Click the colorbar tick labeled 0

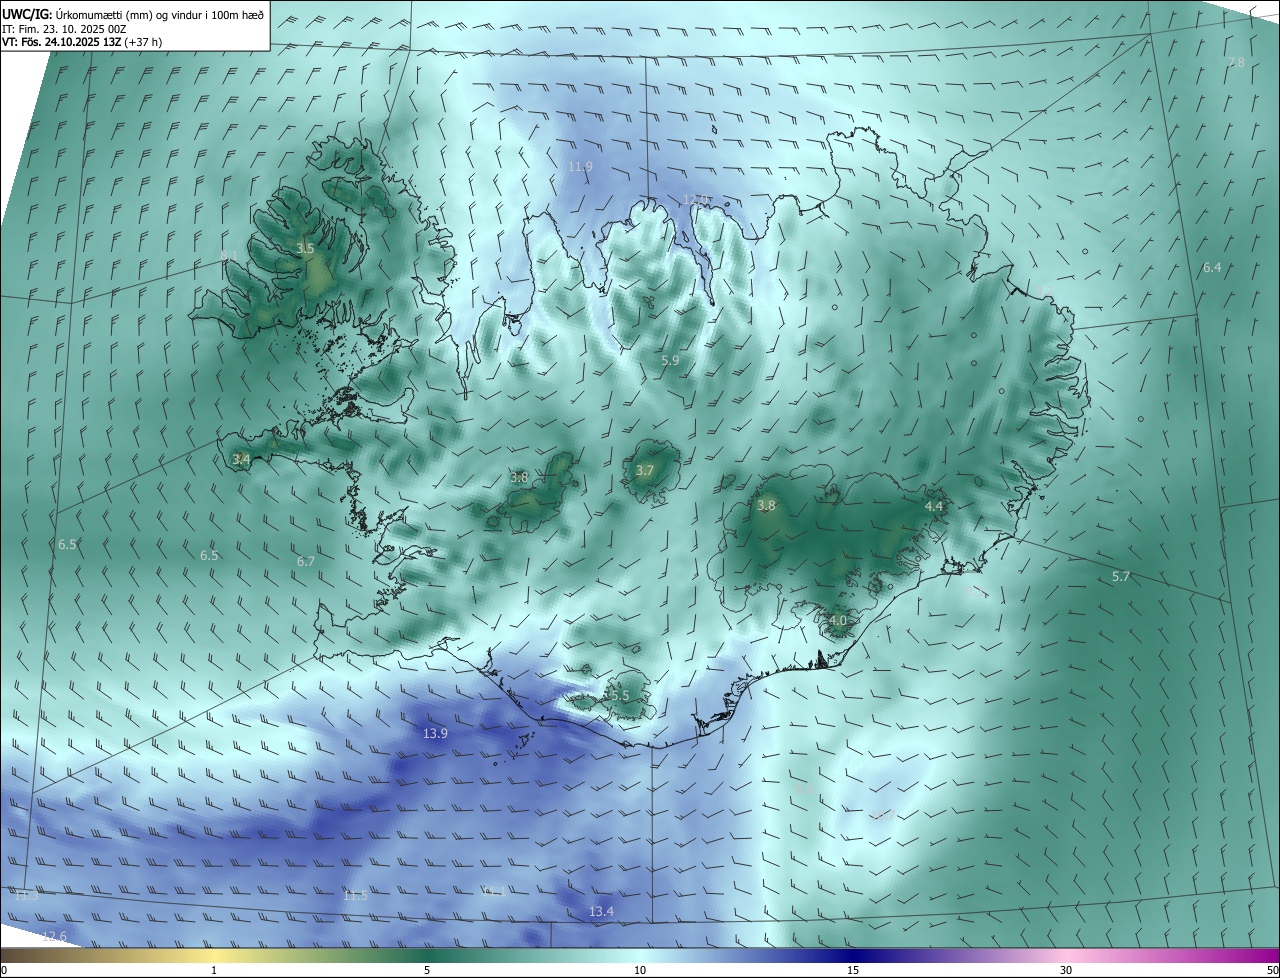4,970
